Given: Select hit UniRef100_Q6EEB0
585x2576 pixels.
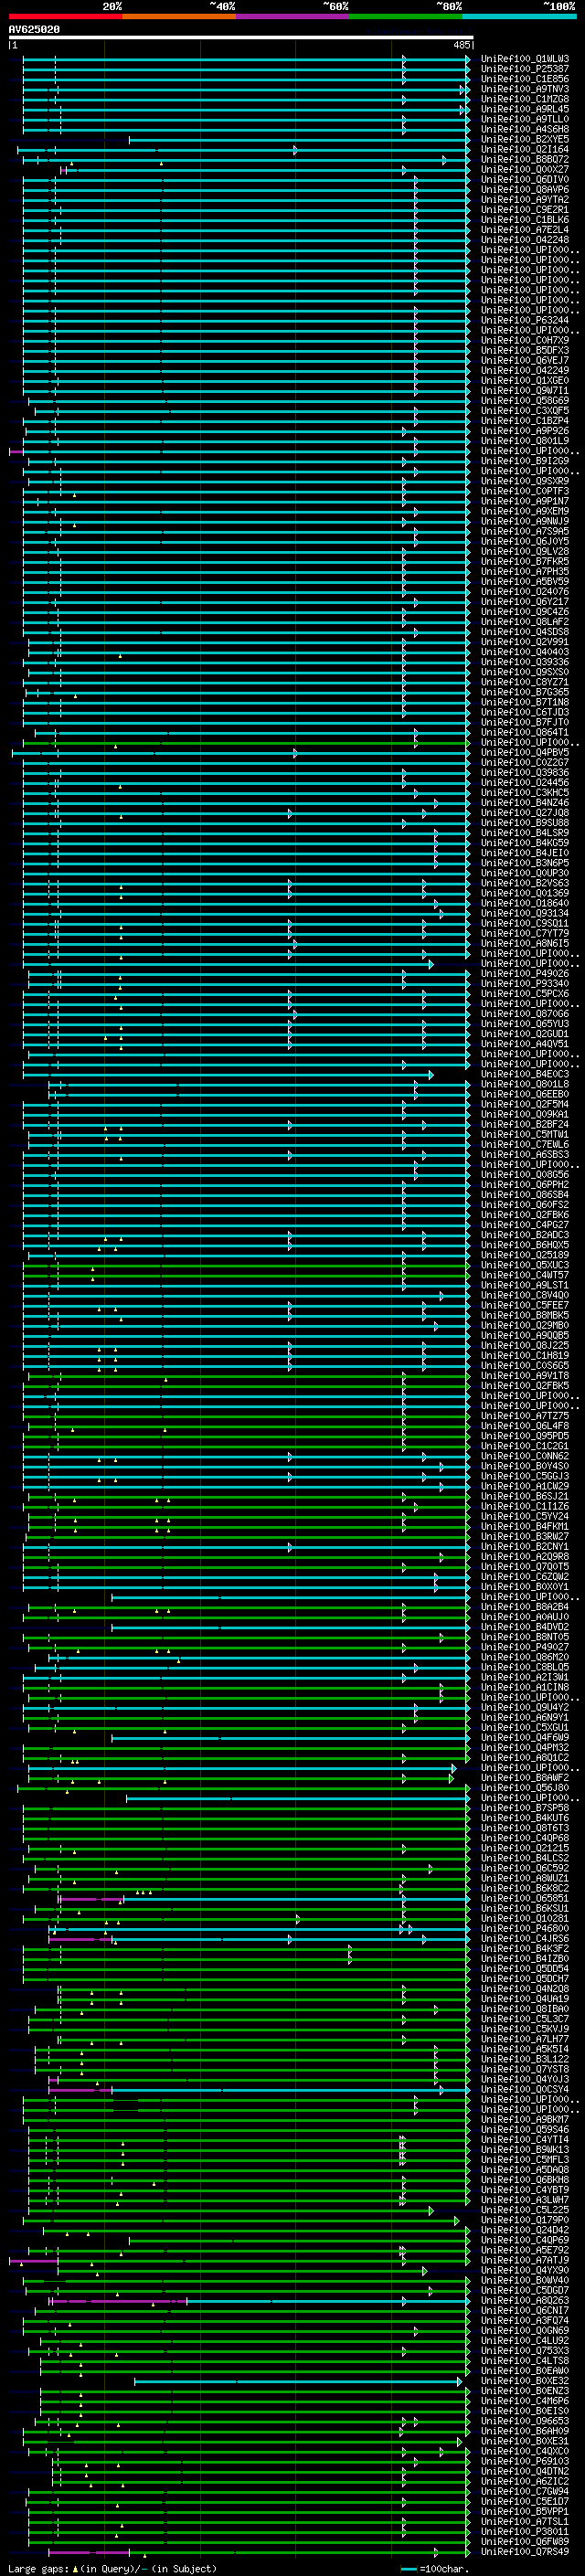Looking at the screenshot, I should (525, 1094).
